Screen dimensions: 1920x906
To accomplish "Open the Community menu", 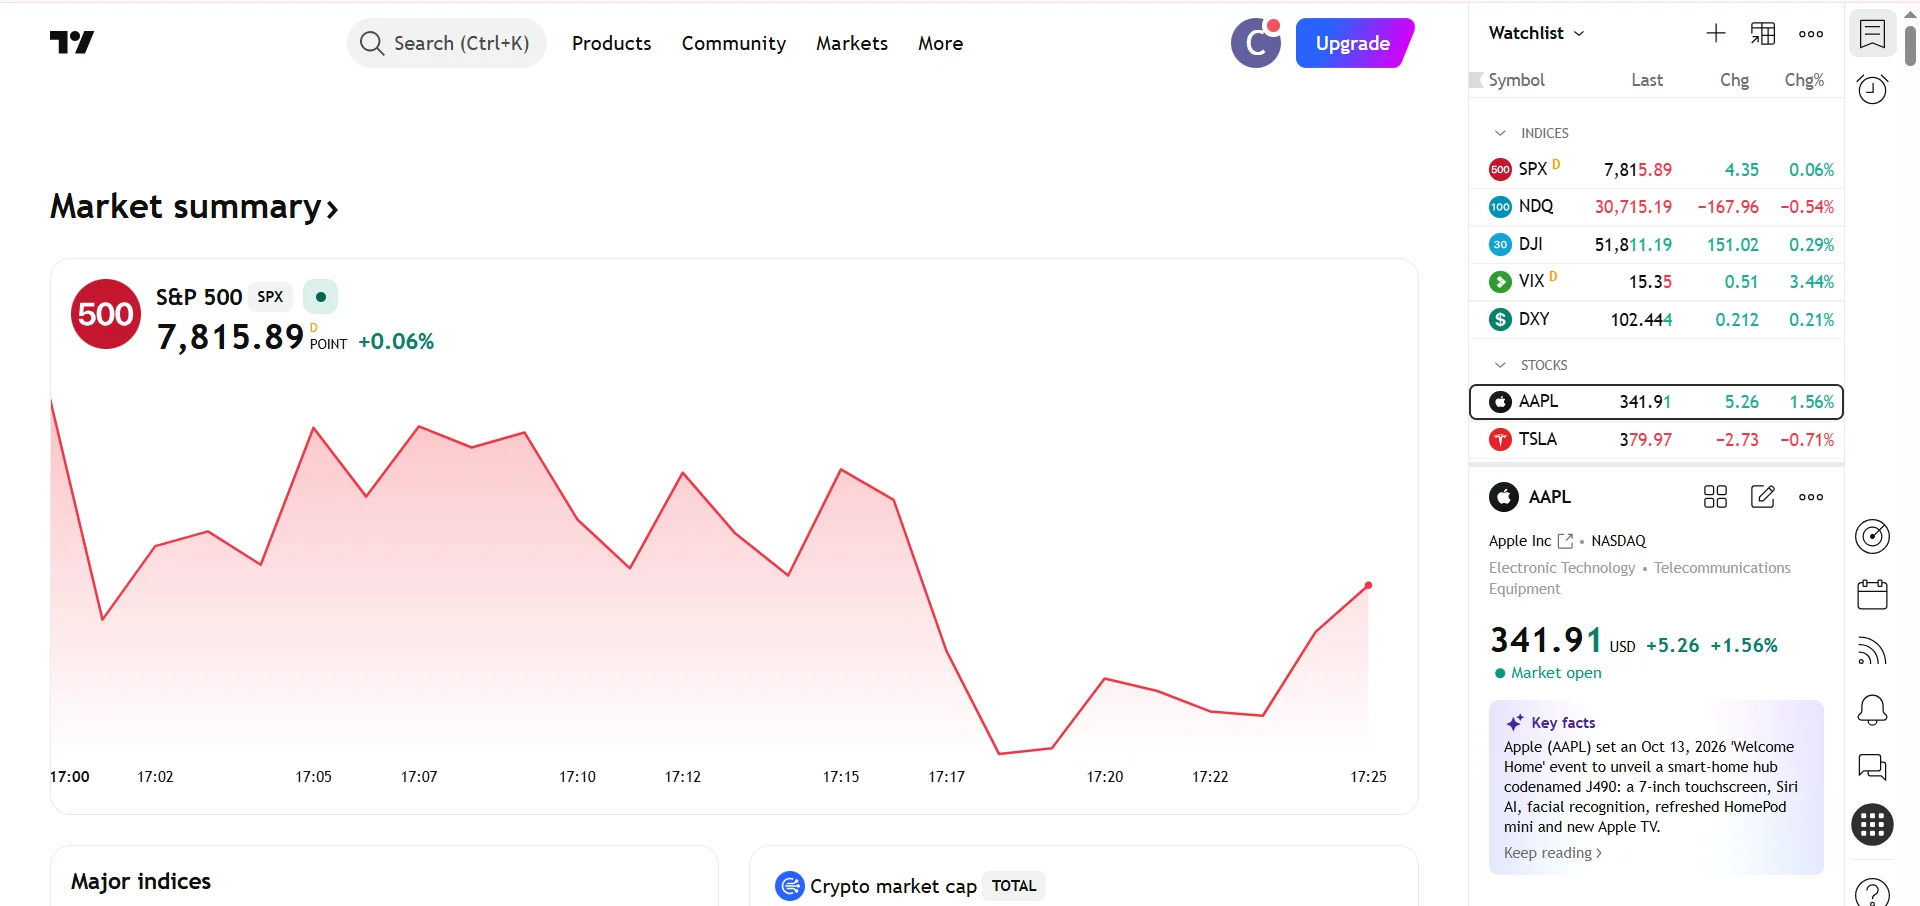I will 734,43.
